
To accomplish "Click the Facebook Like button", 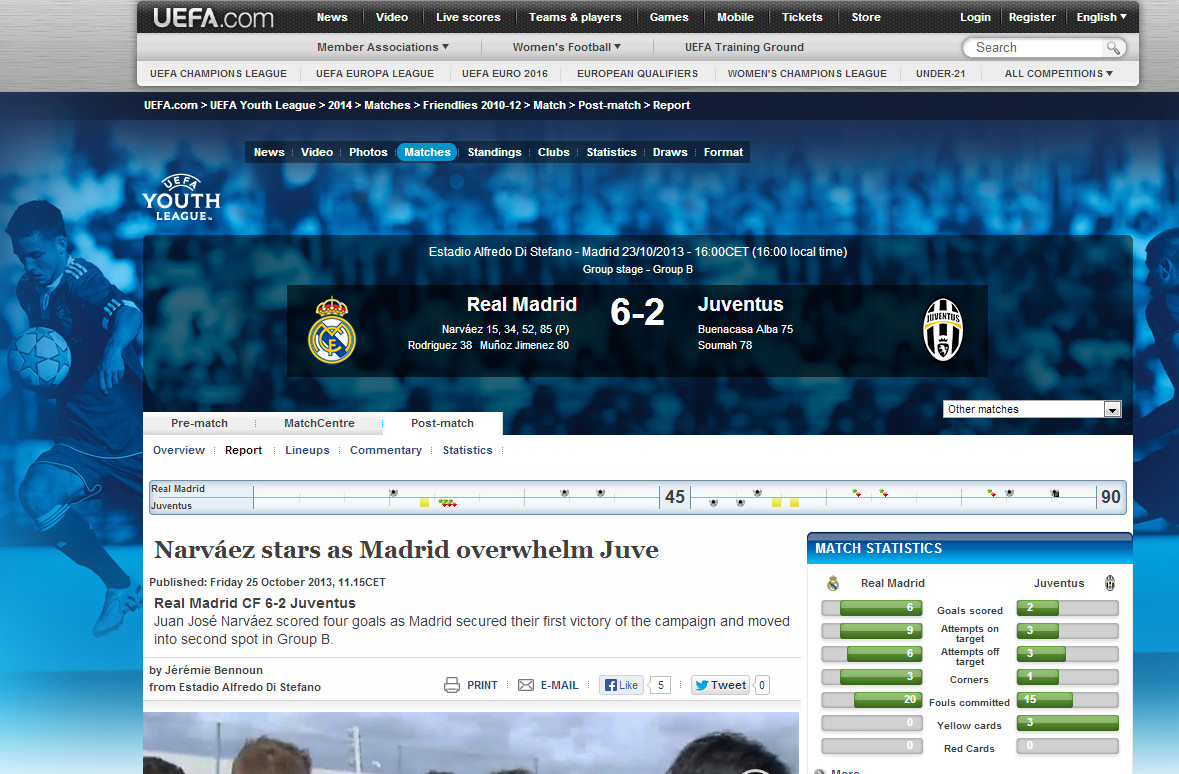I will tap(621, 685).
